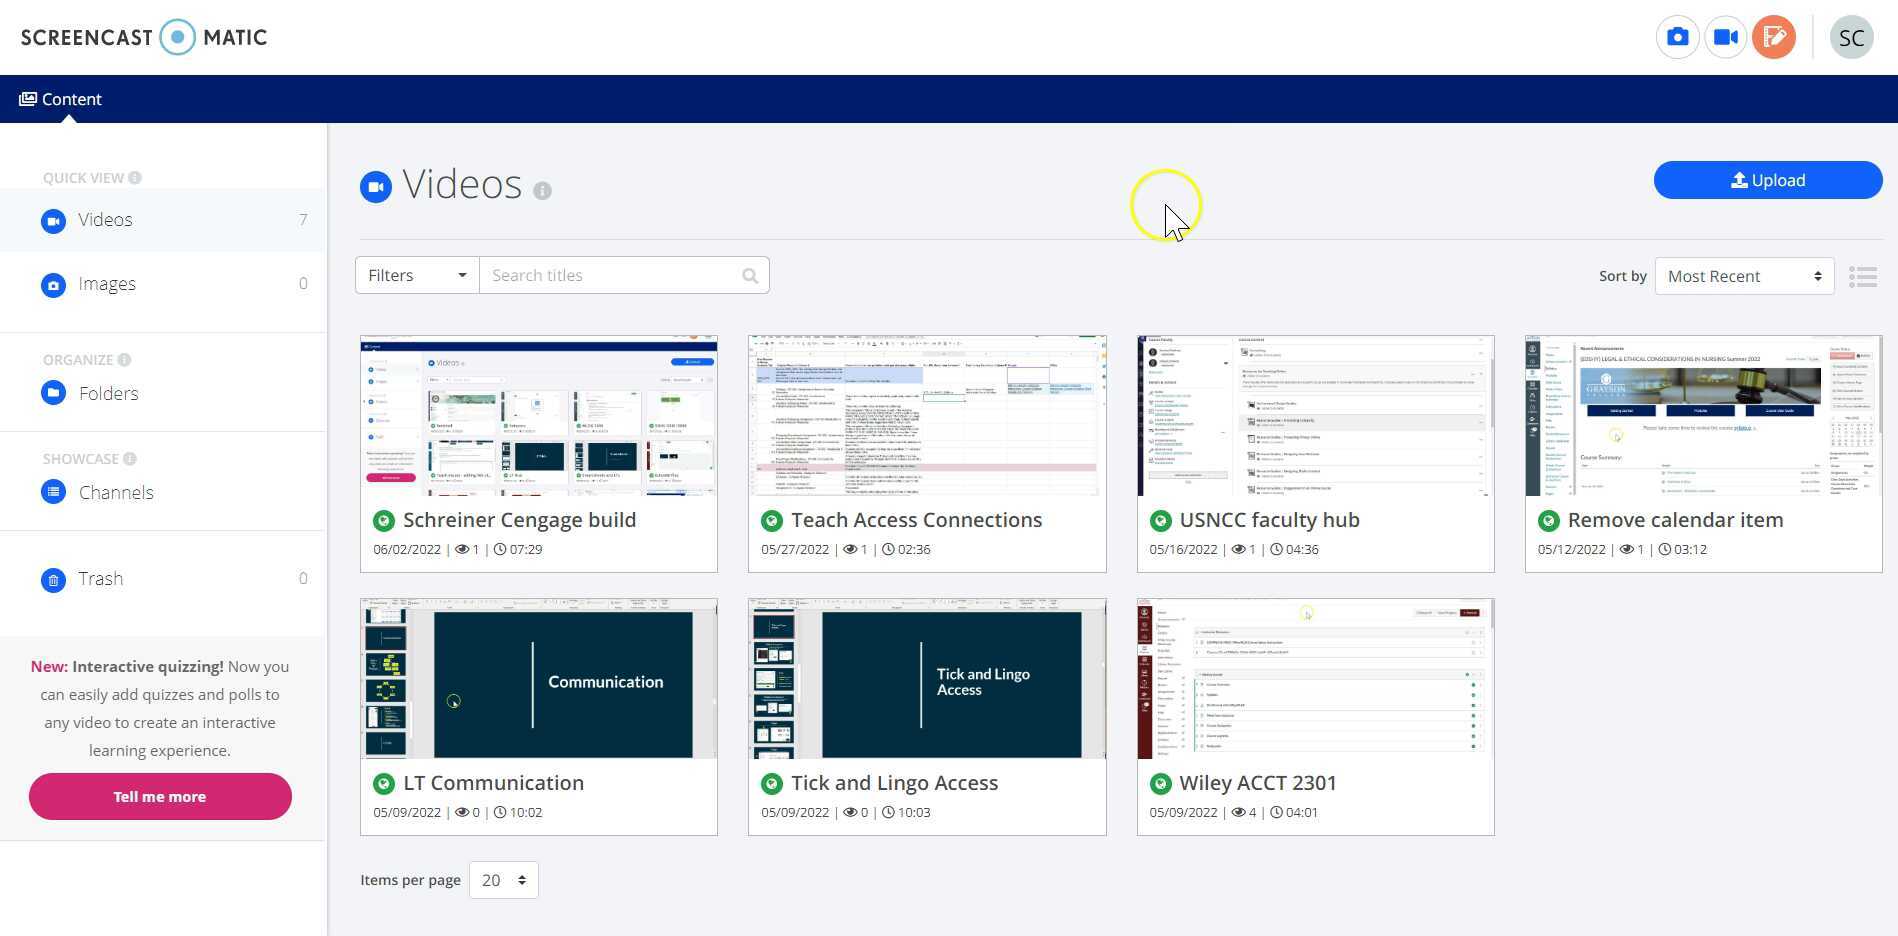The image size is (1898, 936).
Task: Click the Tick and Lingo Access thumbnail
Action: [x=927, y=679]
